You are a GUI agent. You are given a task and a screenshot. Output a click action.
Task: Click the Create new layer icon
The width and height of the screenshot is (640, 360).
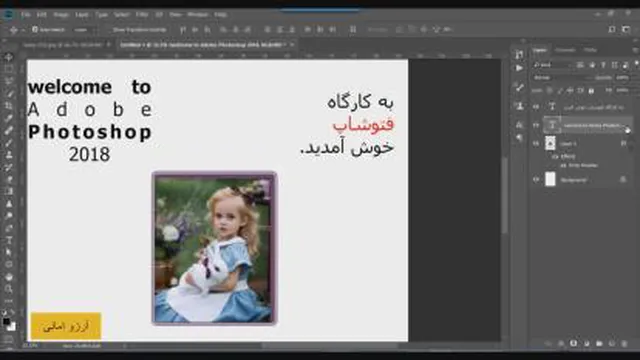(x=611, y=344)
